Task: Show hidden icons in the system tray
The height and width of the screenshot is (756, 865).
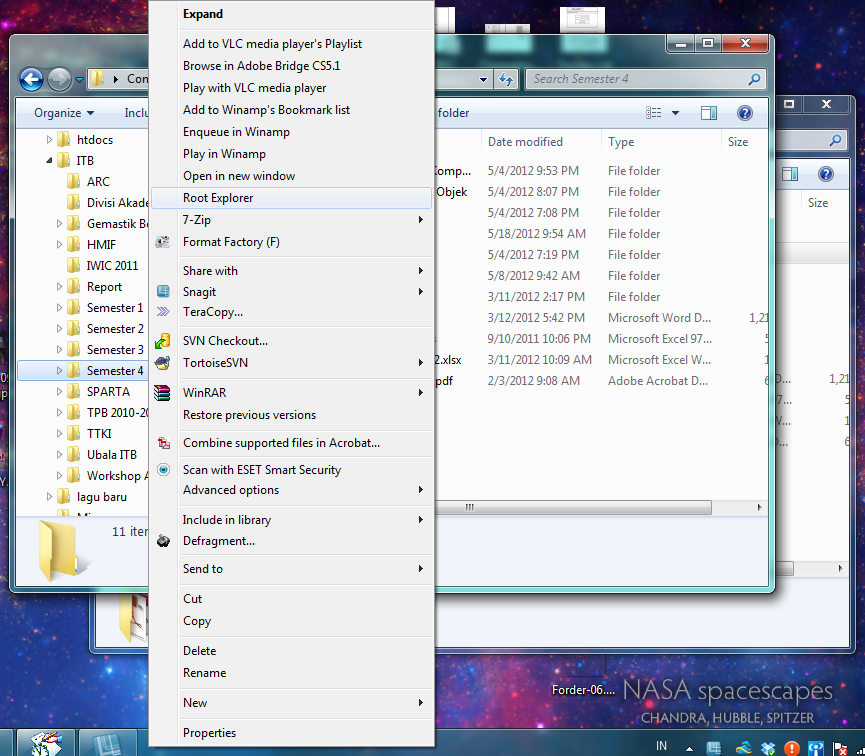Action: (689, 747)
